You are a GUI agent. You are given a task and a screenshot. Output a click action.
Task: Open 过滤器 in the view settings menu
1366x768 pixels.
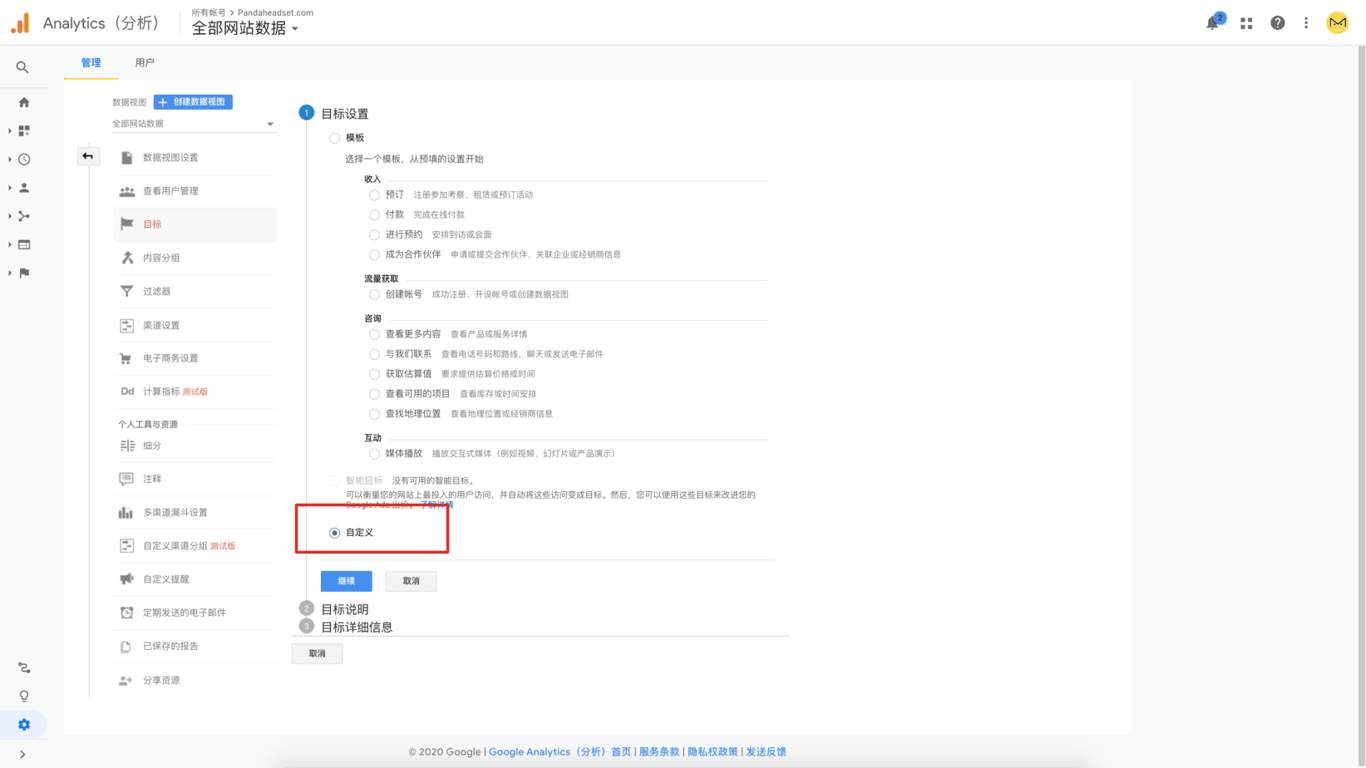pyautogui.click(x=157, y=291)
